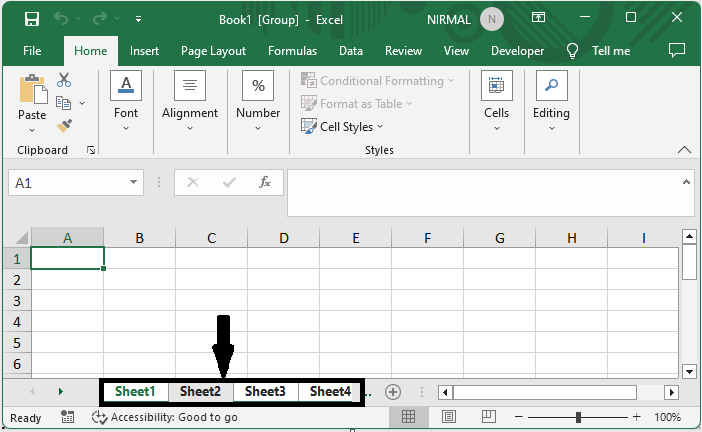This screenshot has width=702, height=432.
Task: Switch to the Insert tab
Action: click(144, 51)
